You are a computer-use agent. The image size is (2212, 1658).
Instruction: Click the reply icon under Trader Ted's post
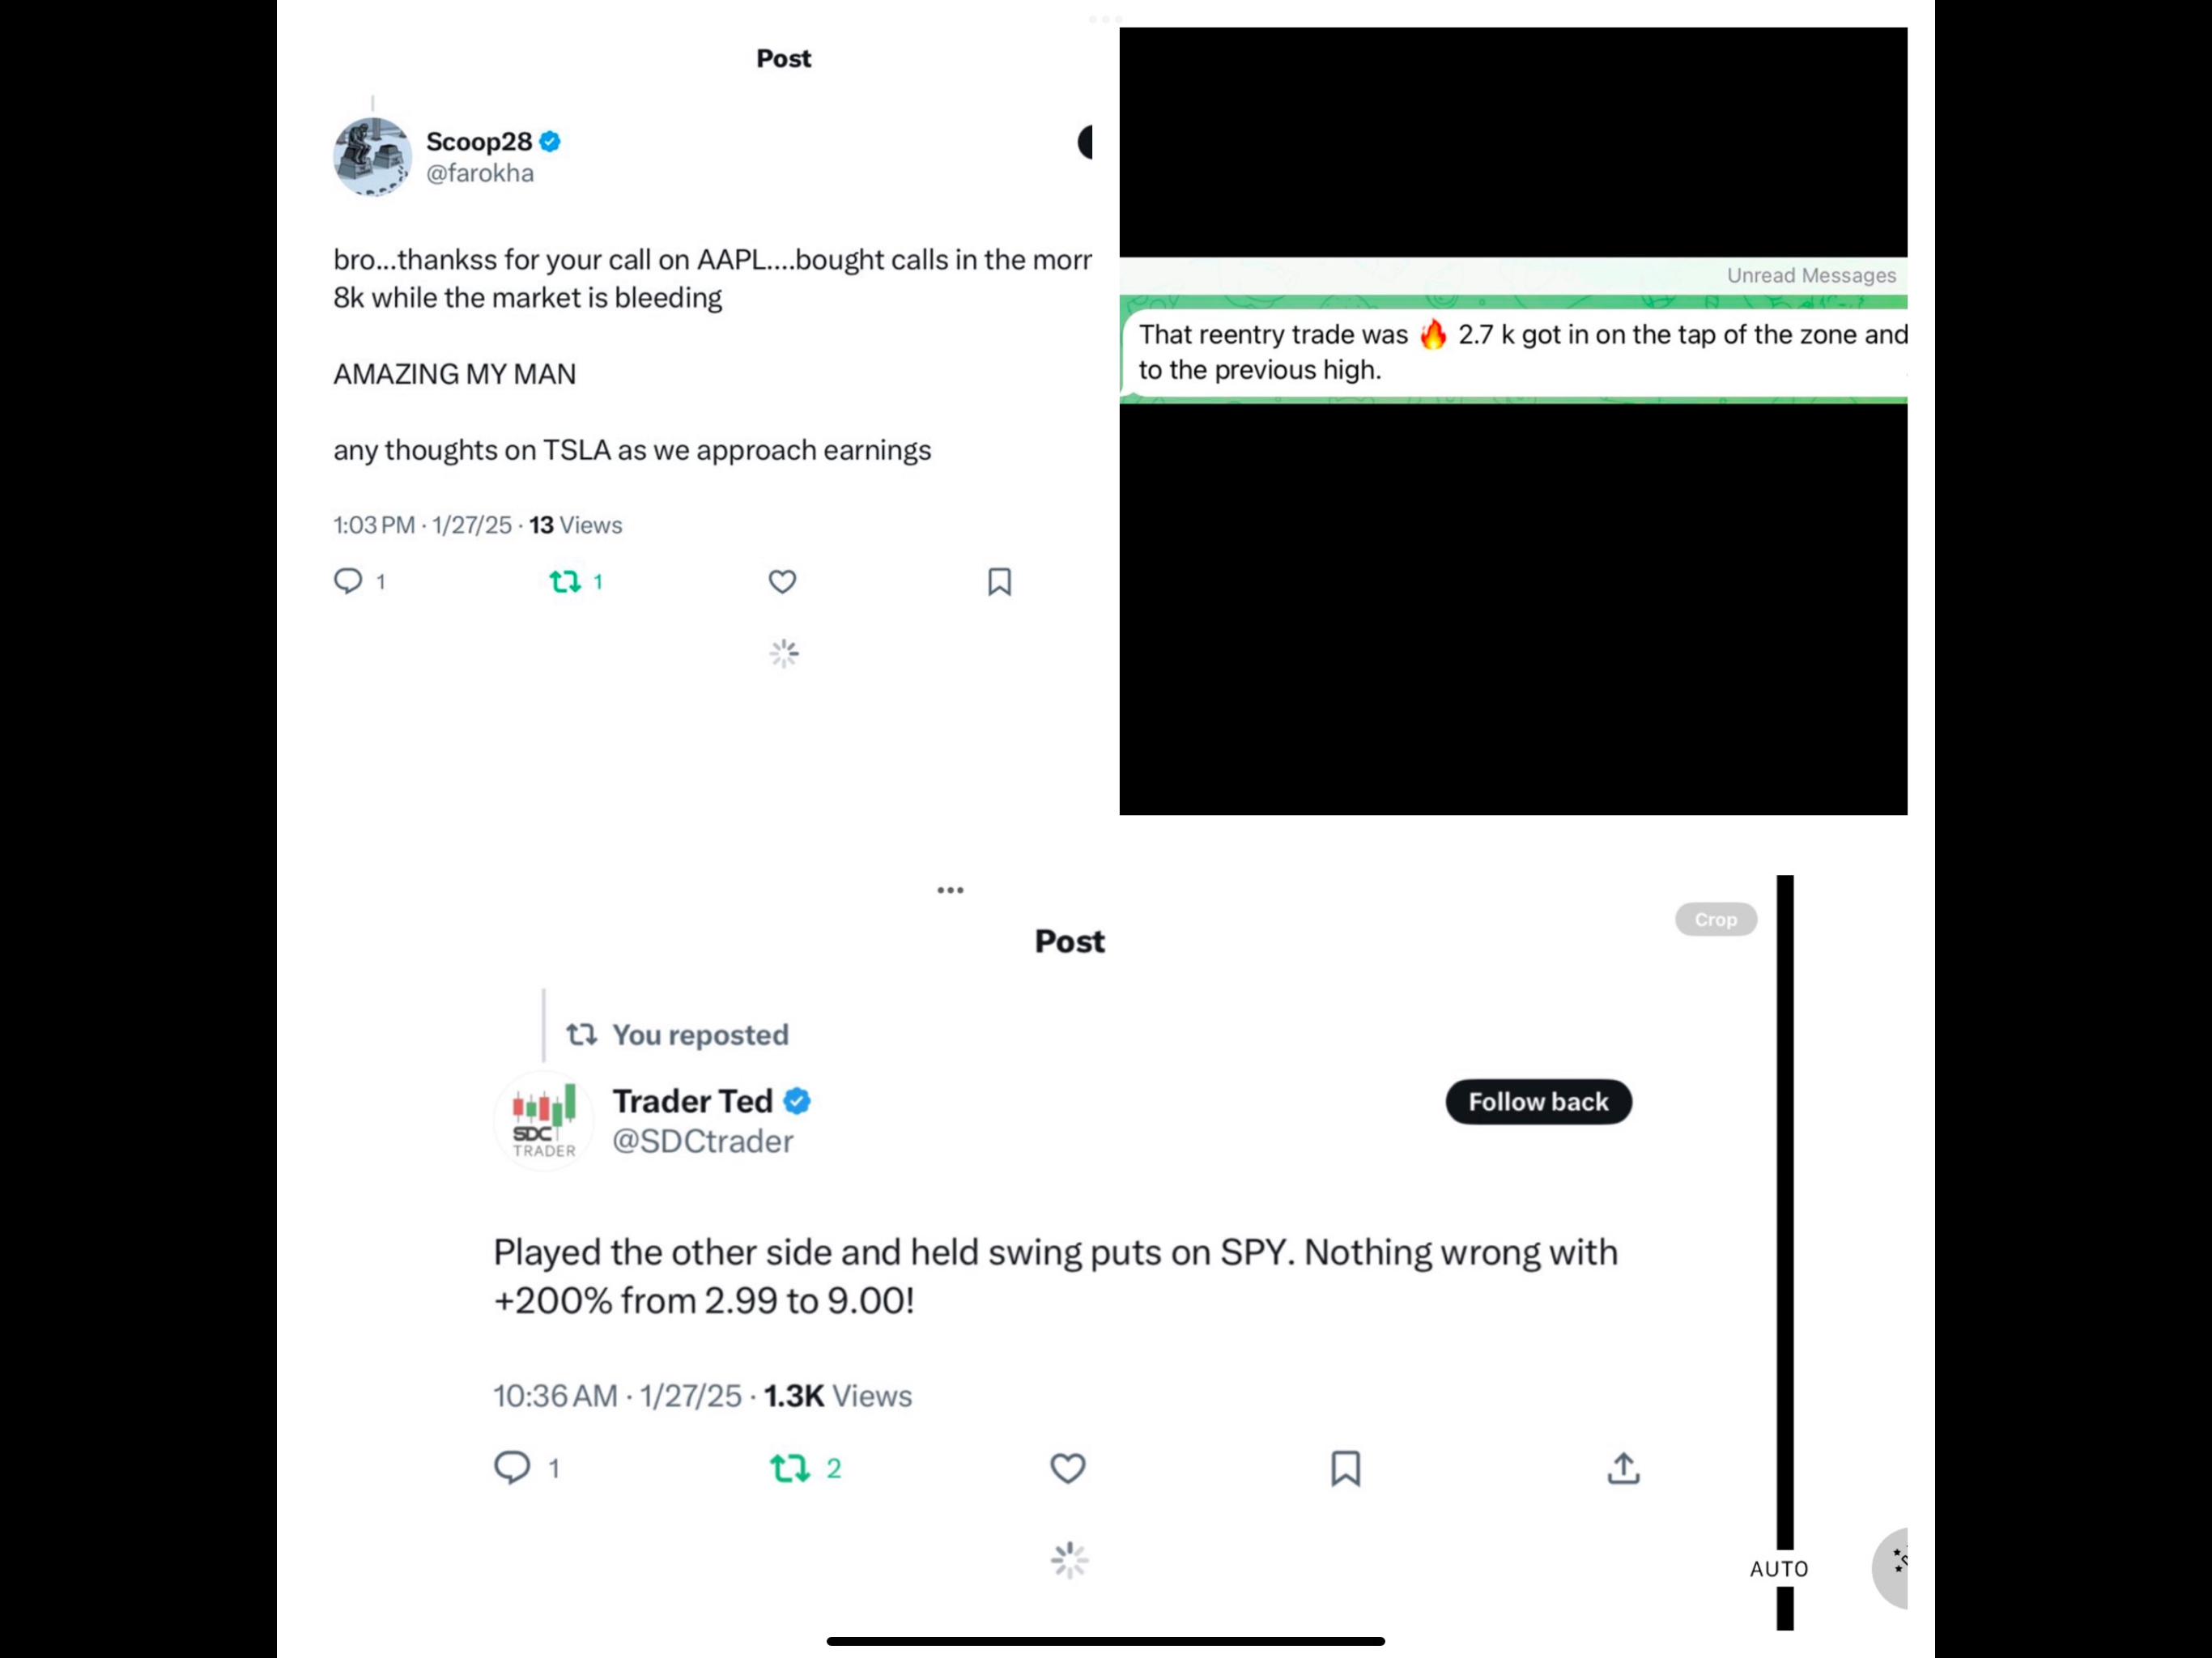(512, 1467)
